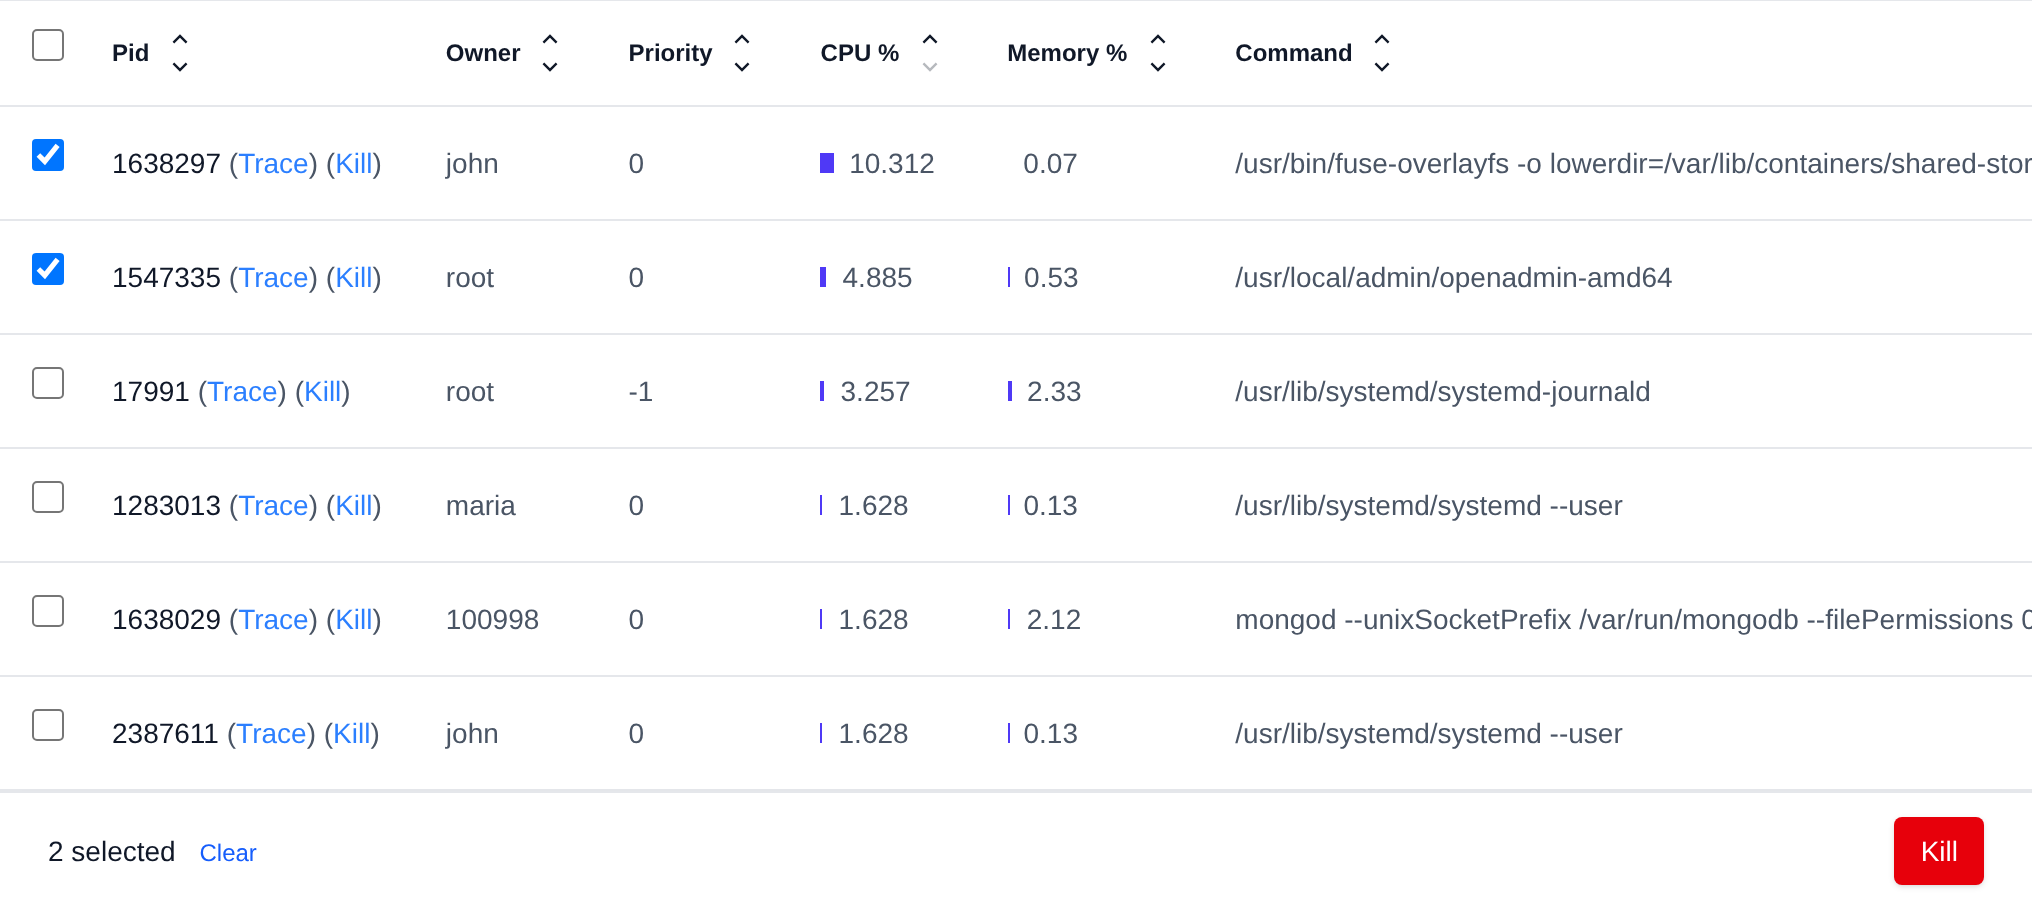Viewport: 2032px width, 908px height.
Task: Click the CPU bar for process 1638297
Action: (x=827, y=163)
